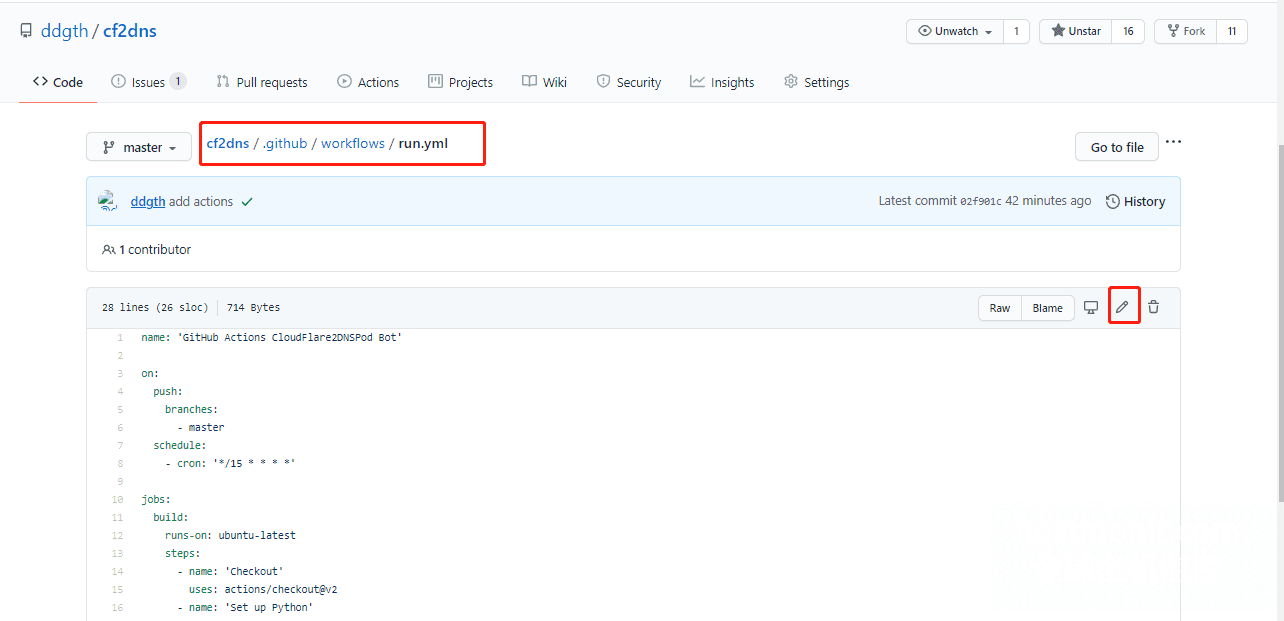Viewport: 1284px width, 621px height.
Task: Click the repository book icon beside ddgth
Action: 26,31
